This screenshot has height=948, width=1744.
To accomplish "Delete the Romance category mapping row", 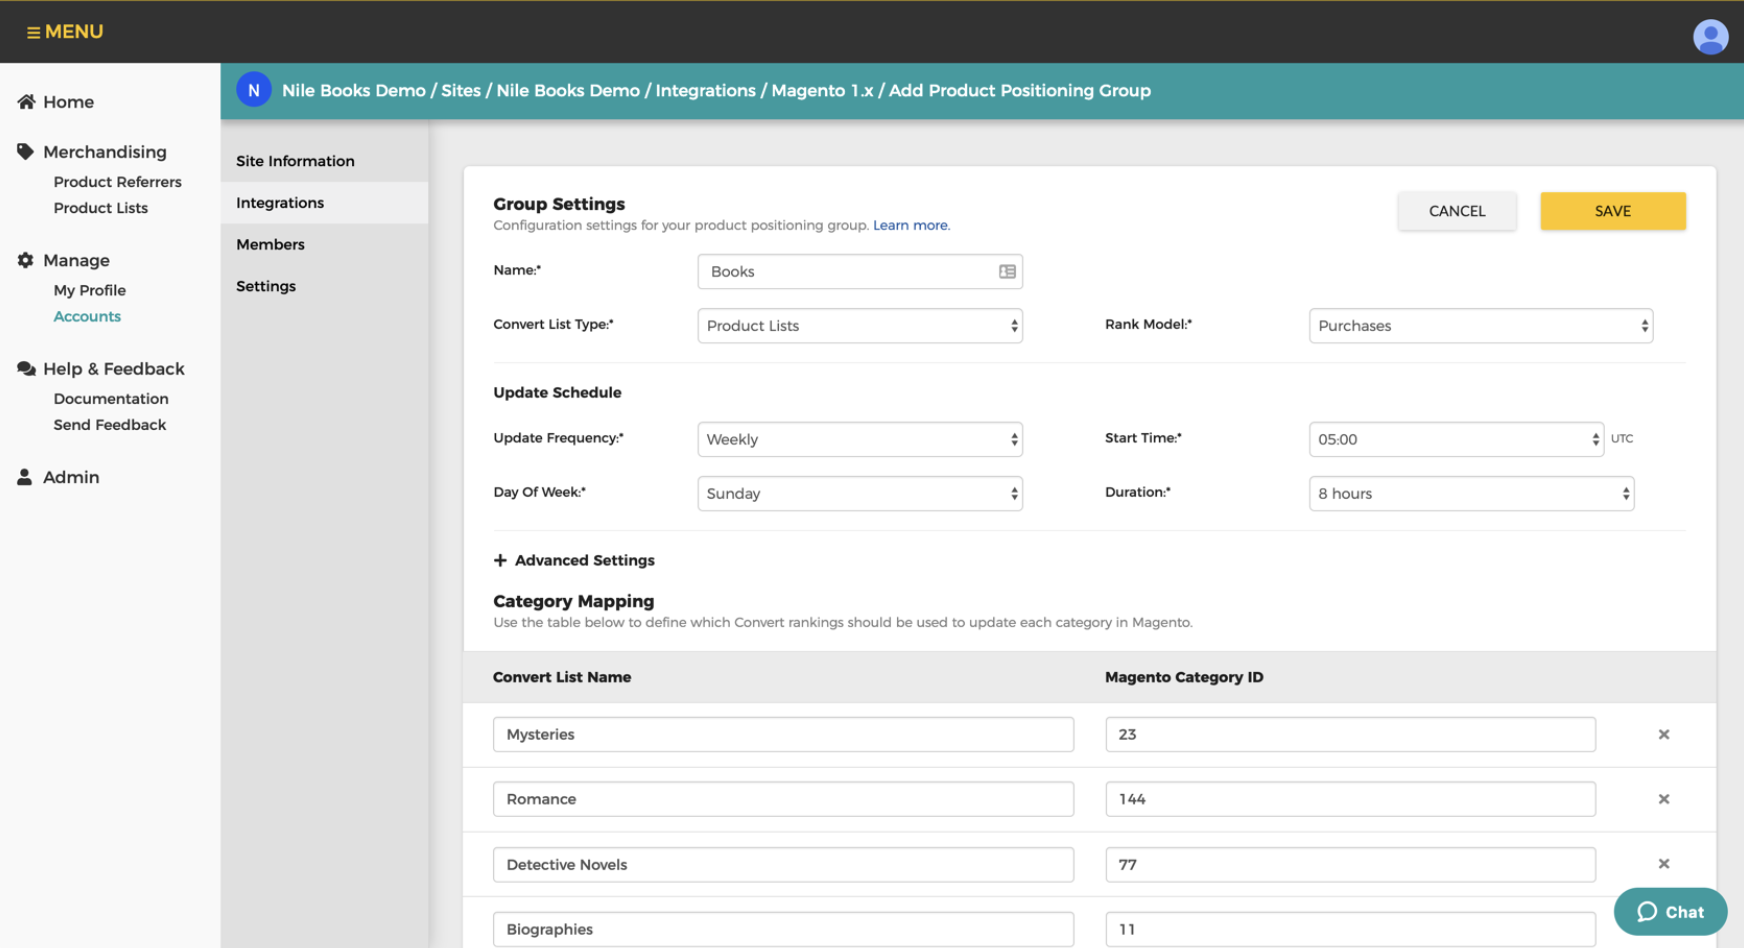I will [1664, 799].
